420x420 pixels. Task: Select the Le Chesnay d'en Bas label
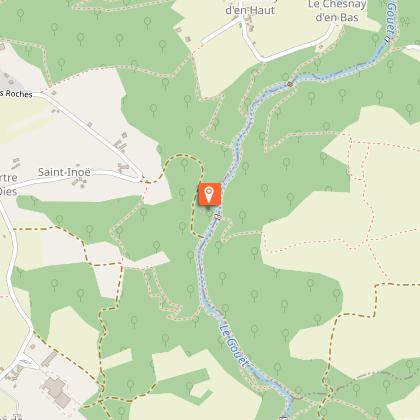point(337,11)
